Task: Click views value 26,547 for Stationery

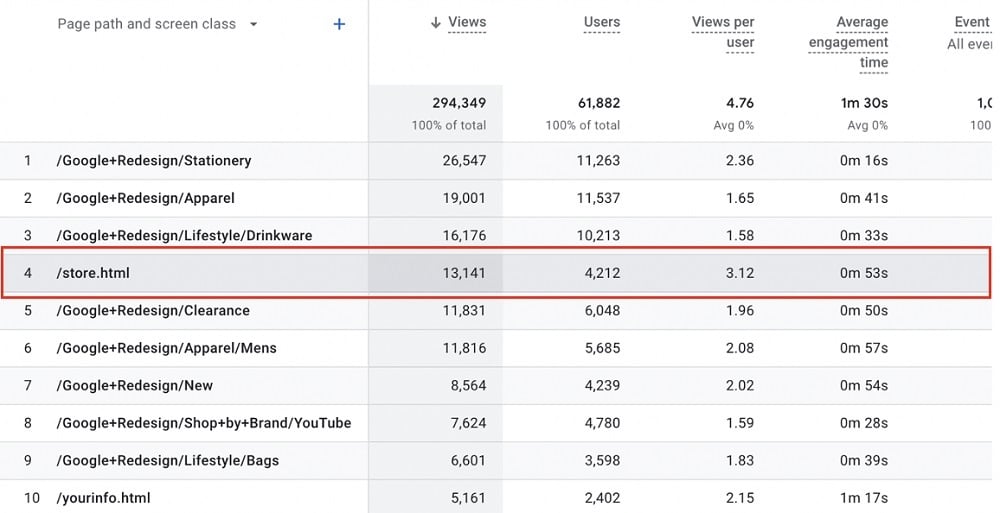Action: (x=464, y=161)
